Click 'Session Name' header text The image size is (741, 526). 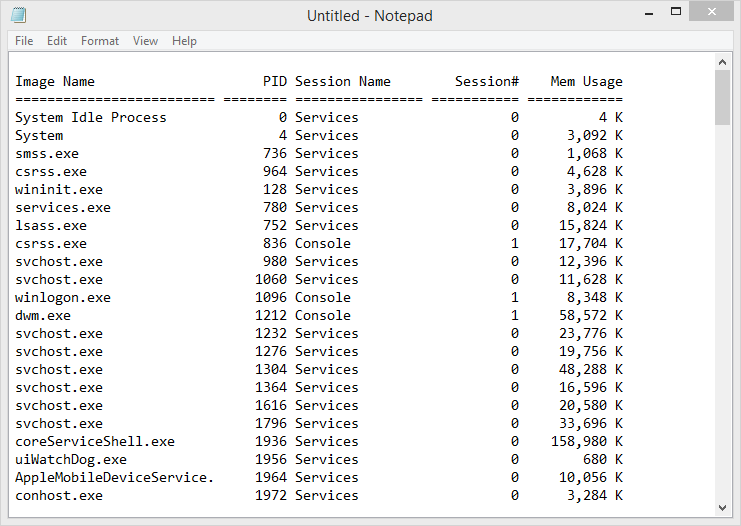point(343,81)
